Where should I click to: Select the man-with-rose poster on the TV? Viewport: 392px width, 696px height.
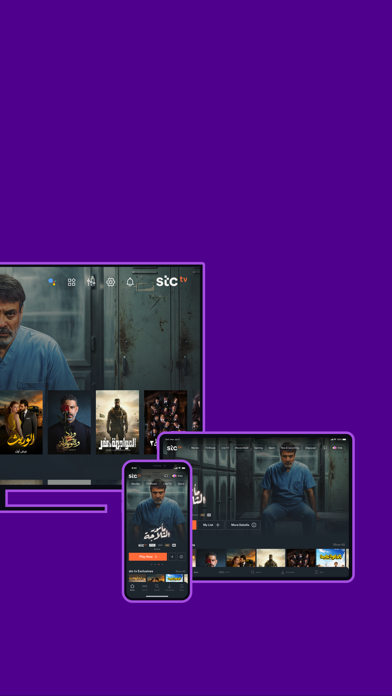point(69,422)
